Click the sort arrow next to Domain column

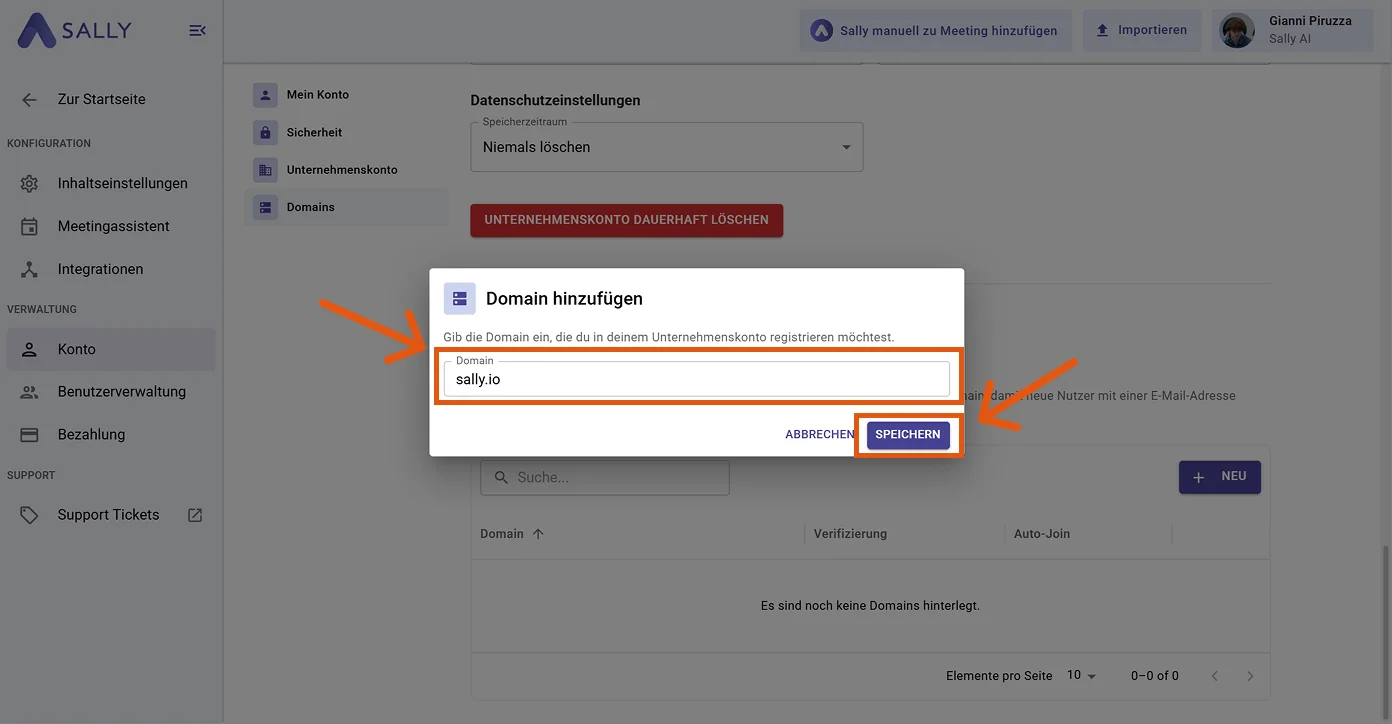point(538,534)
